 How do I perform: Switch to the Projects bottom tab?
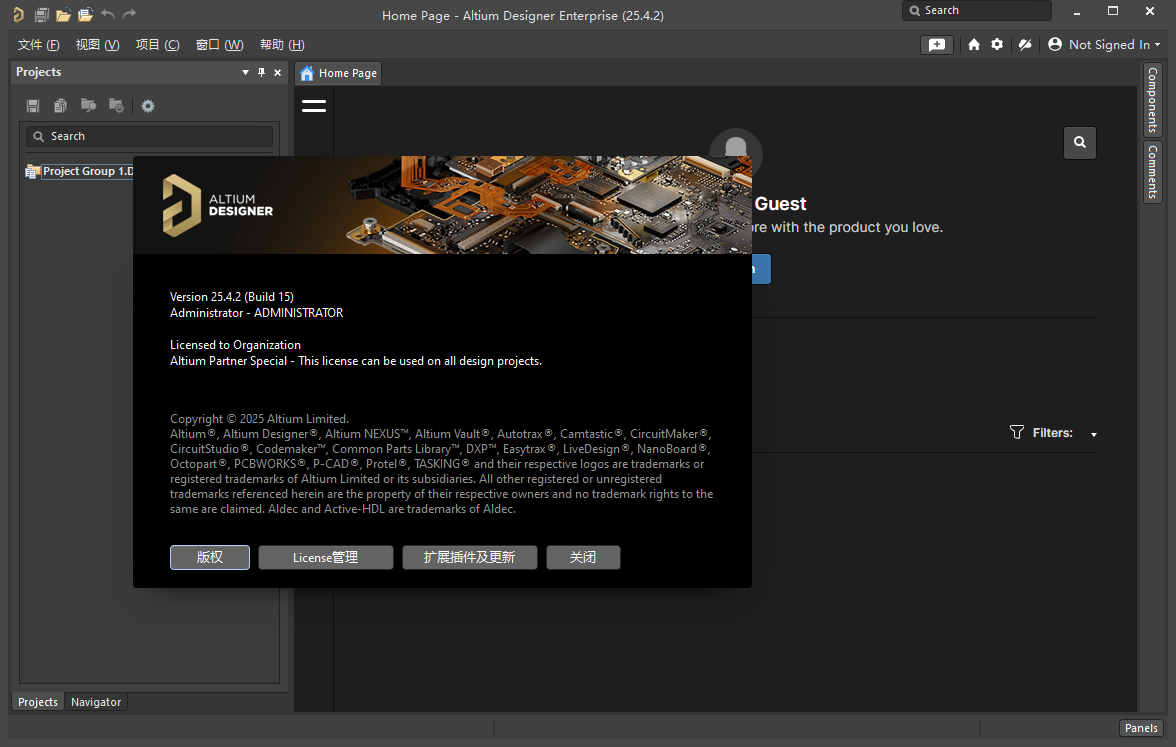pyautogui.click(x=38, y=702)
